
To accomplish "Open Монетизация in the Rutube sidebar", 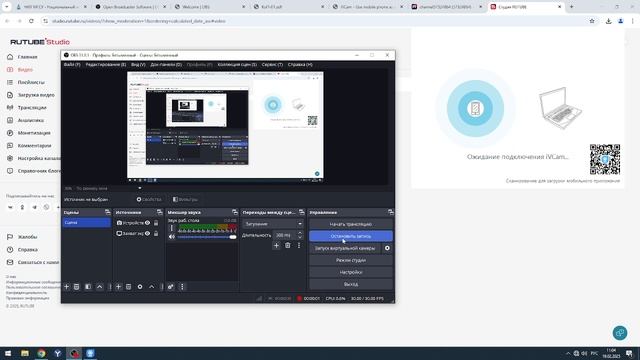I will point(34,133).
